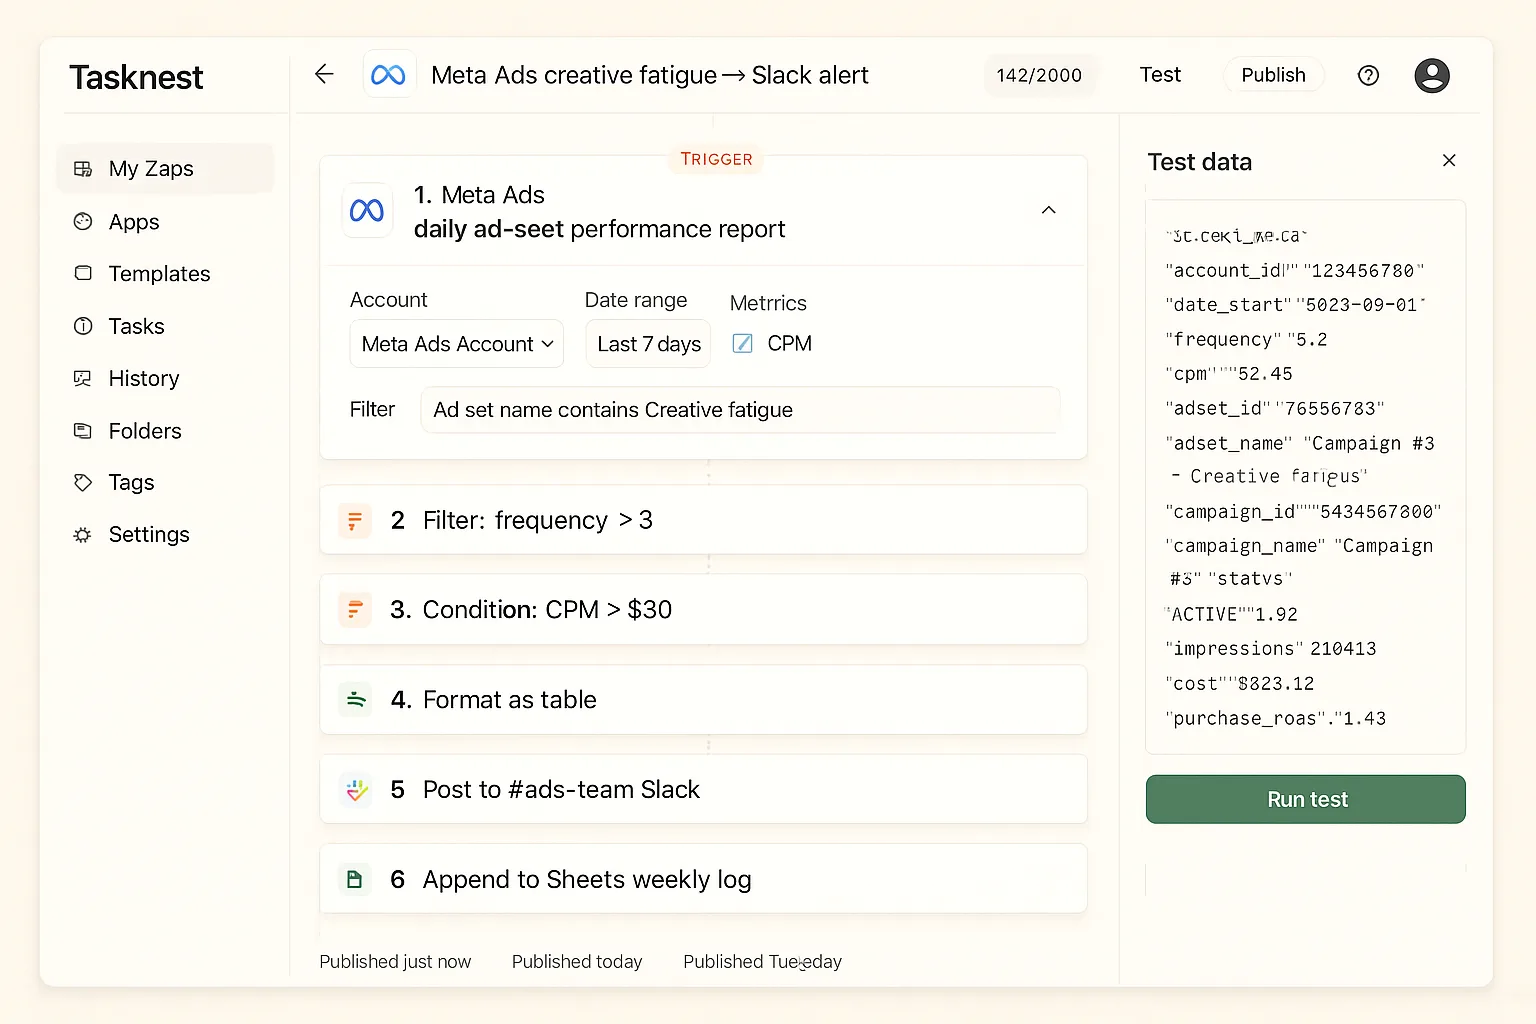Click the "adset_id" test data line
The height and width of the screenshot is (1024, 1536).
pos(1274,408)
